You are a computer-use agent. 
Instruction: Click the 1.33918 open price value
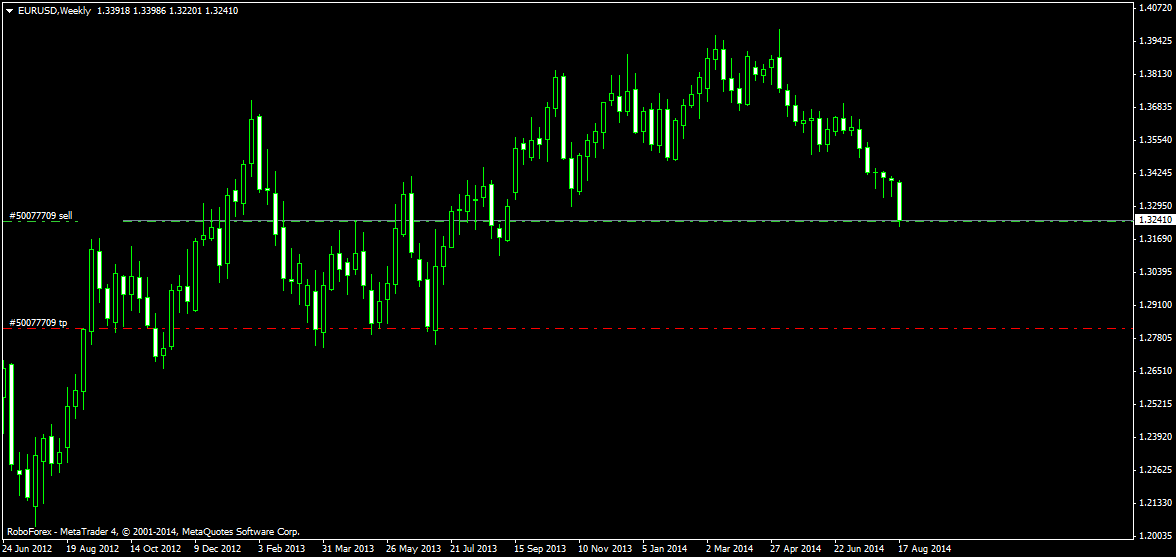tap(112, 11)
